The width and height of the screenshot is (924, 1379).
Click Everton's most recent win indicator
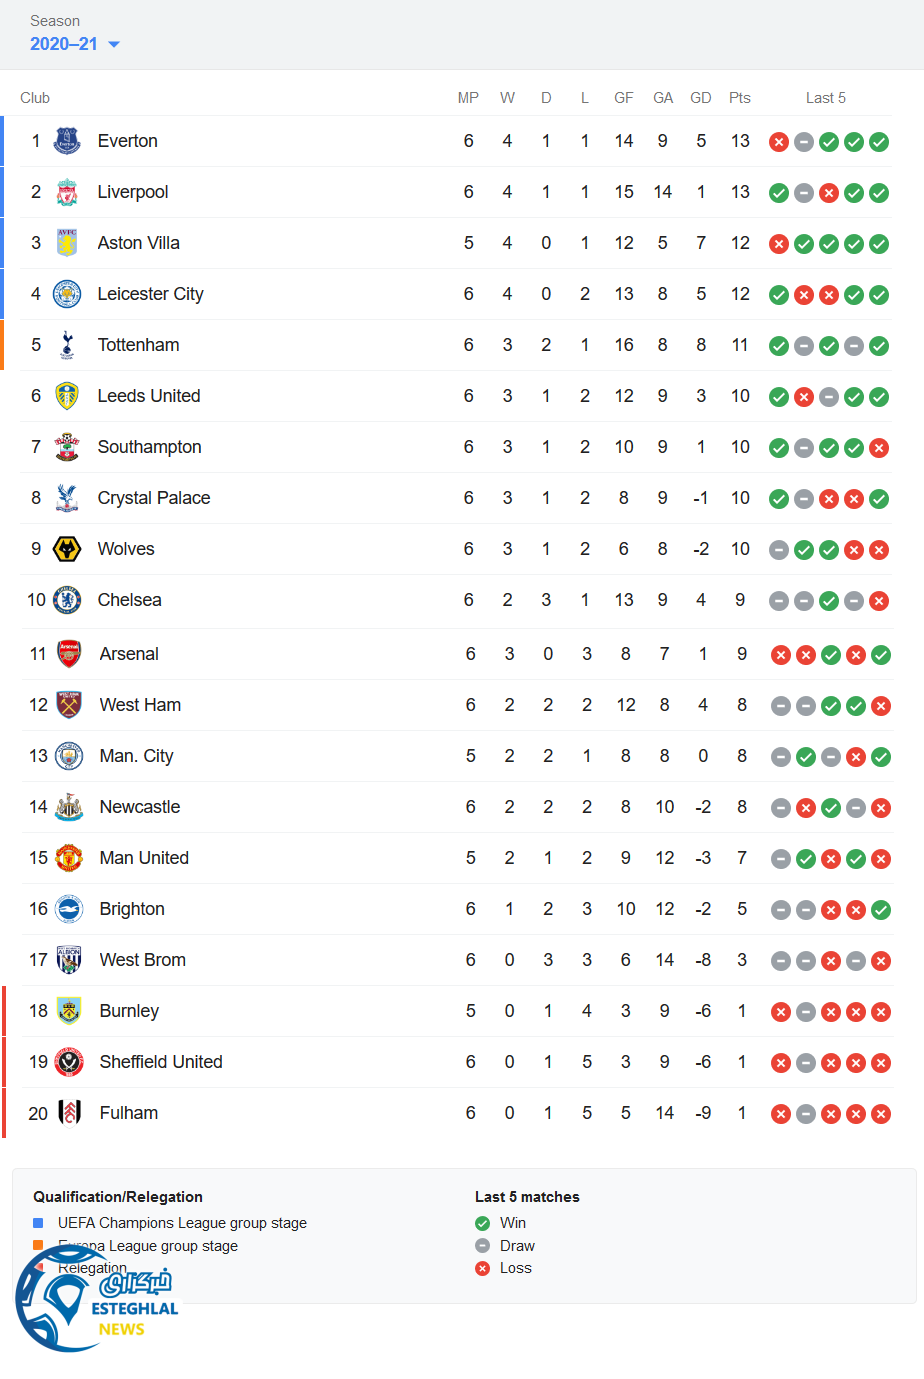(879, 142)
